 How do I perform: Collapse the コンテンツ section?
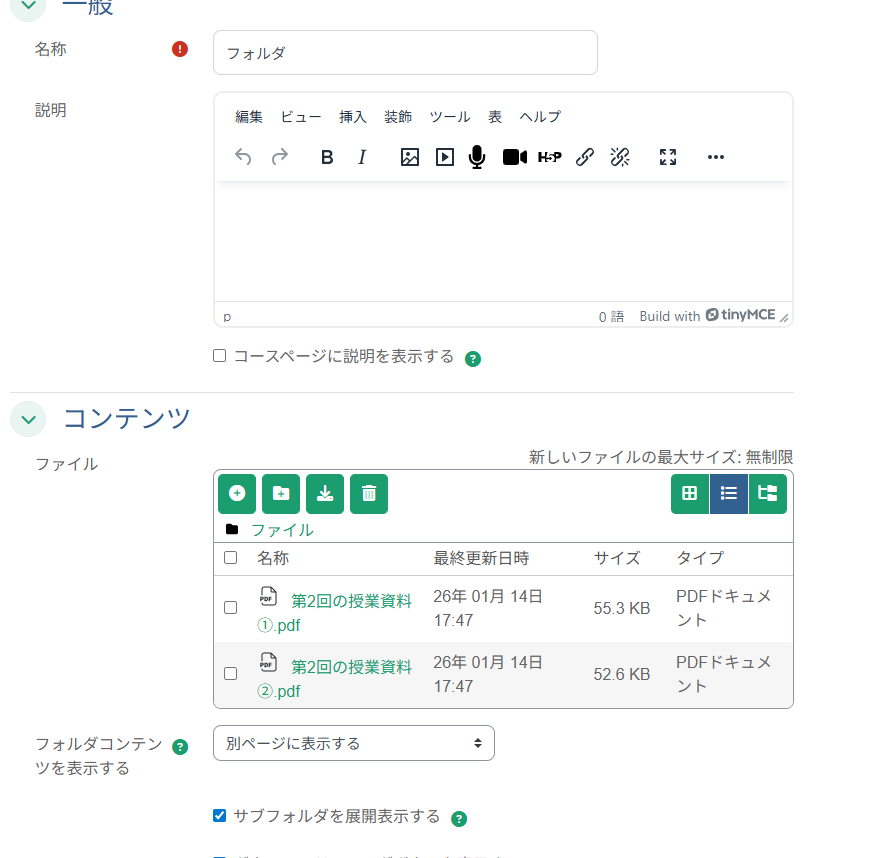click(28, 419)
